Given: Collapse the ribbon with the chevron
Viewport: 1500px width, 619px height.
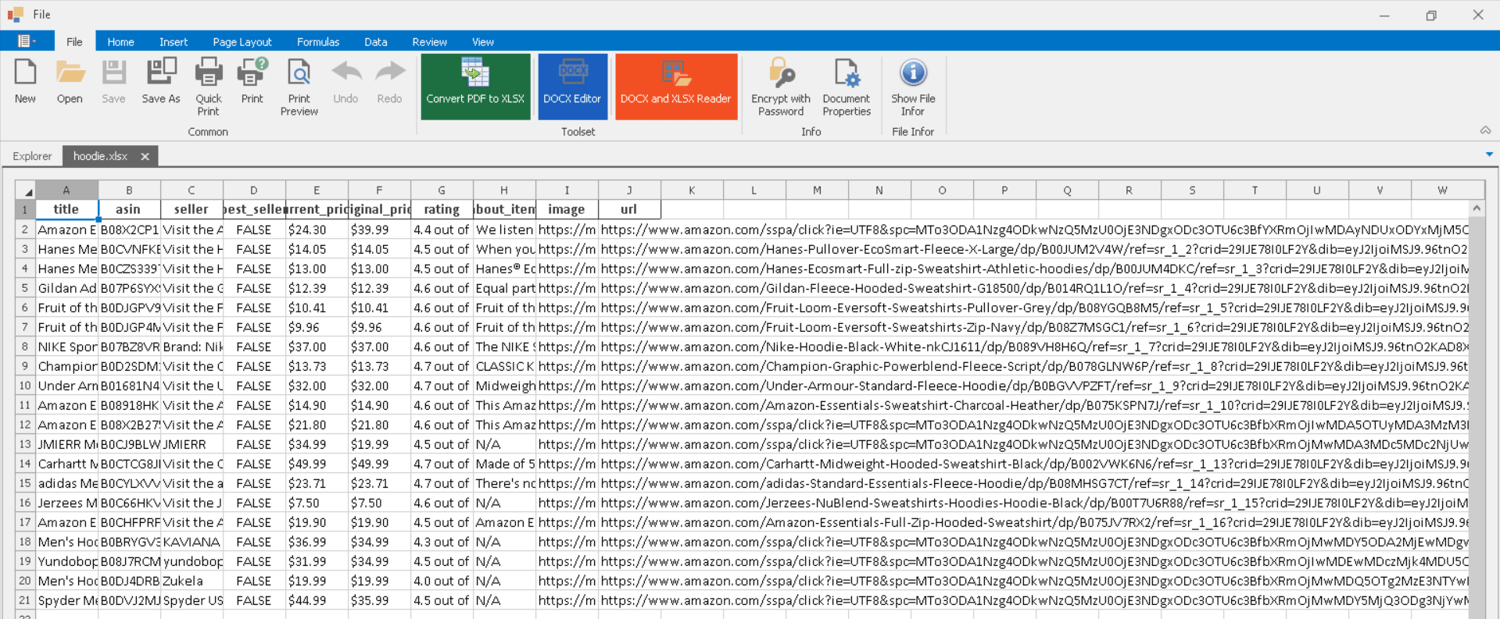Looking at the screenshot, I should (x=1485, y=130).
